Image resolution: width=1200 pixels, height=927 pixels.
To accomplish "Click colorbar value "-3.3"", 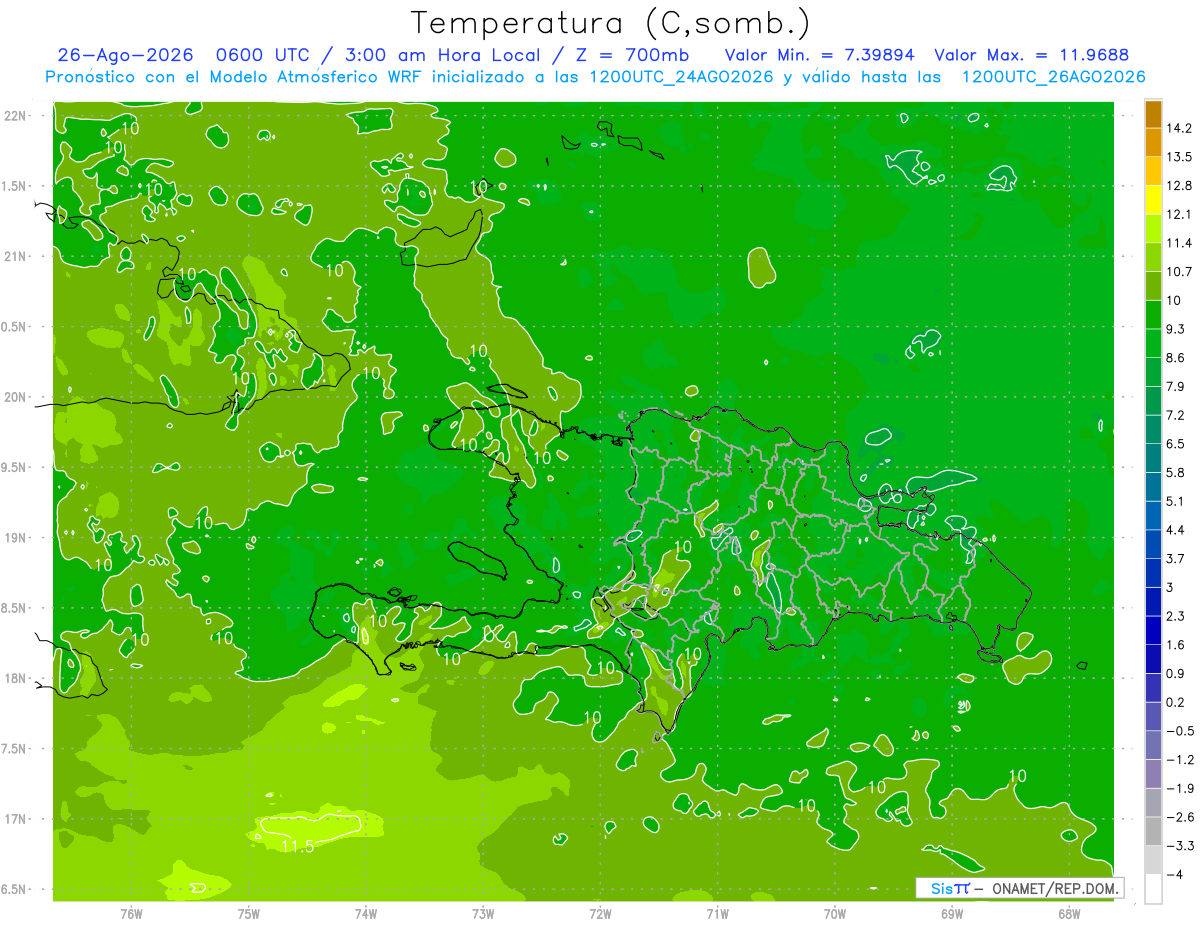I will (x=1180, y=846).
